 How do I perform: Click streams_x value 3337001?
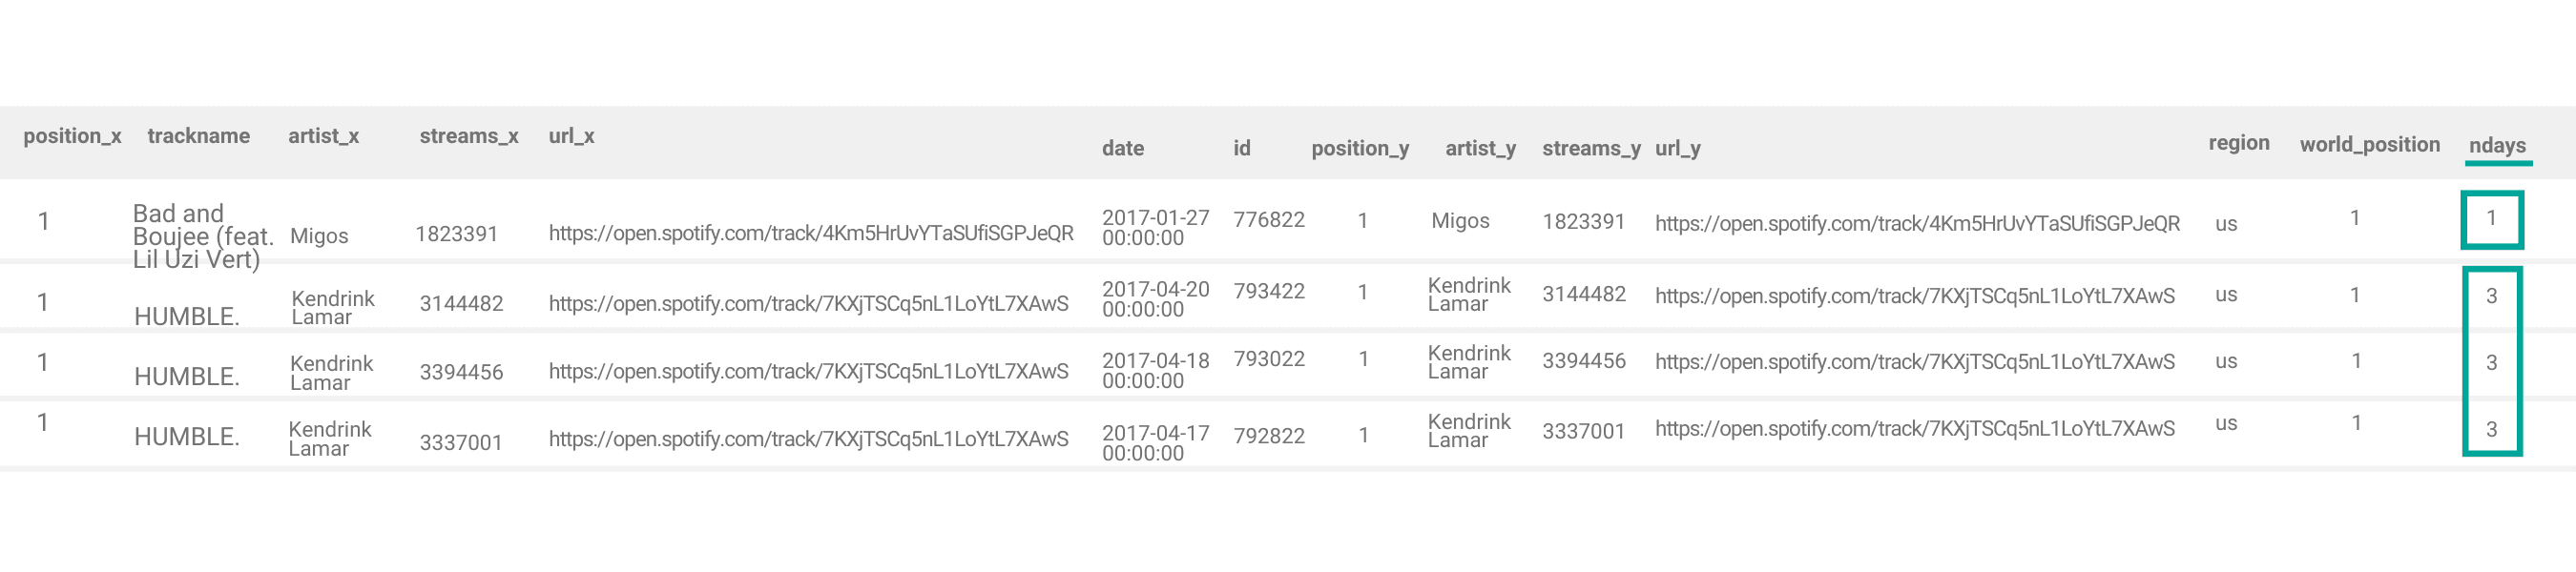[460, 443]
